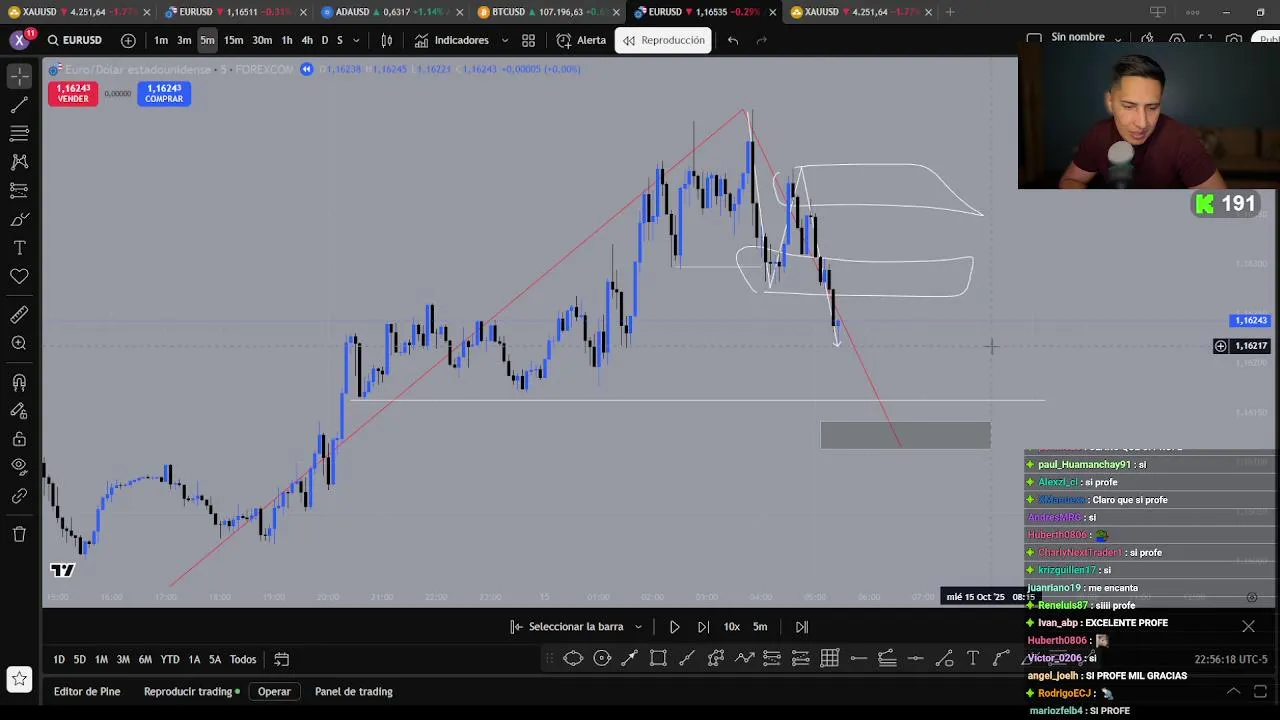Toggle stay in drawing mode pencil-lock
Image resolution: width=1280 pixels, height=720 pixels.
tap(19, 410)
